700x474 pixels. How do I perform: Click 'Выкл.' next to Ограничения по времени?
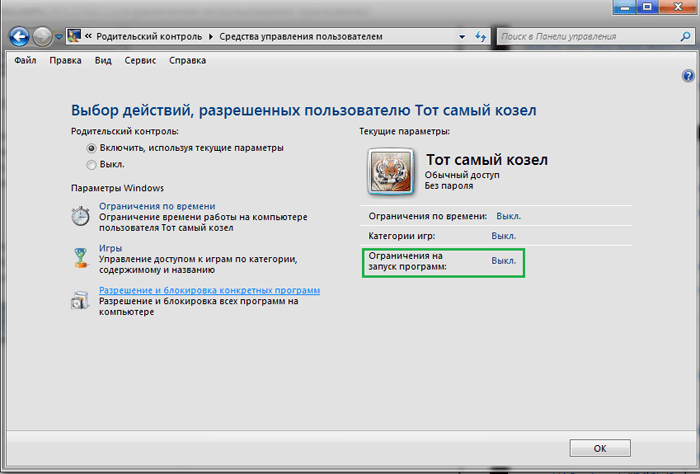[x=508, y=216]
